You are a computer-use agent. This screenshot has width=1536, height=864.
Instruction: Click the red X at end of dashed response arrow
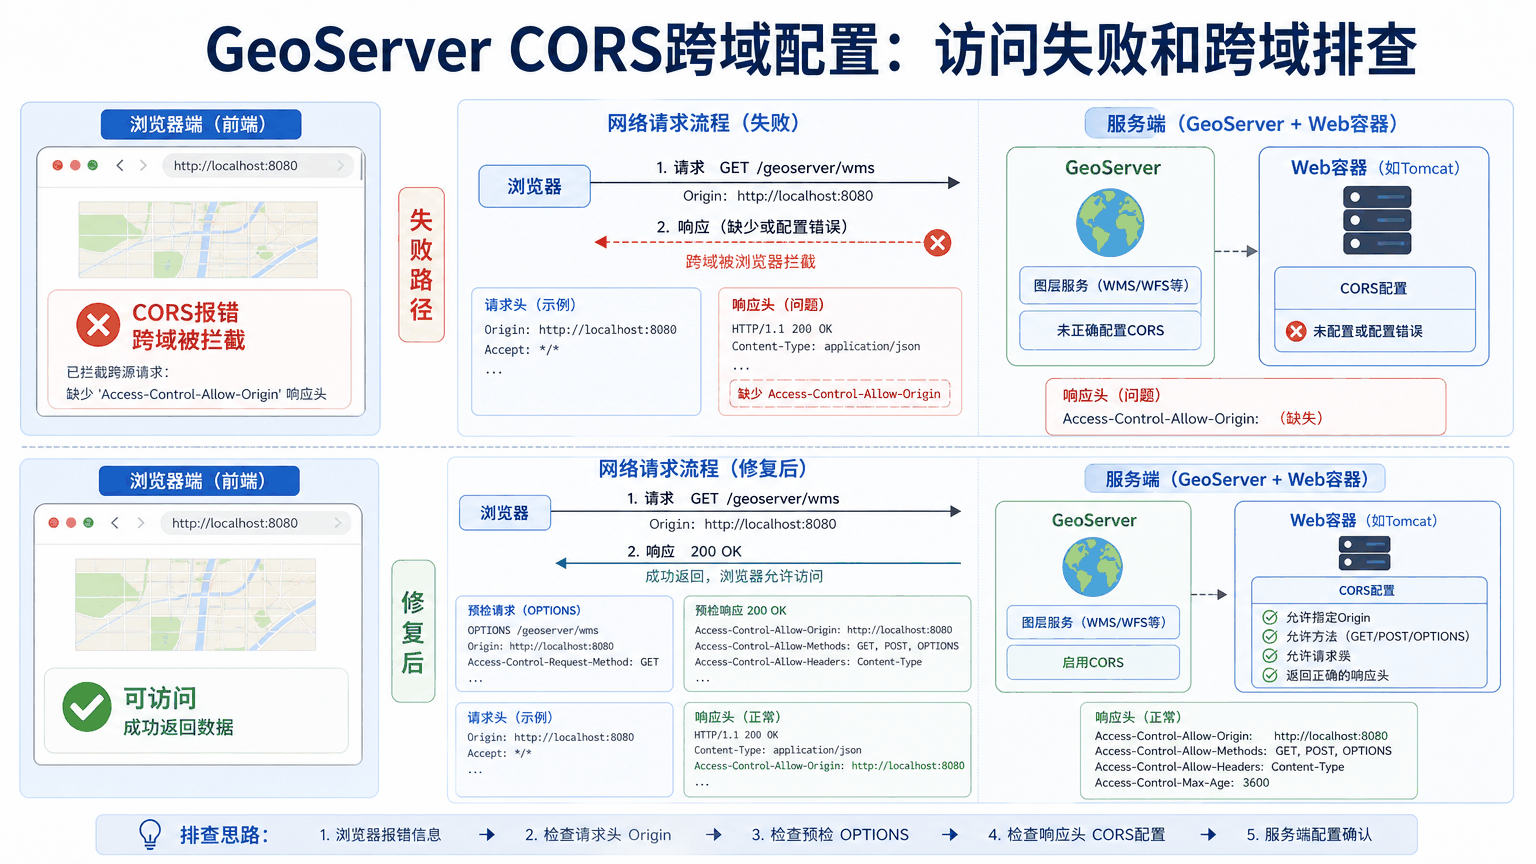coord(937,242)
